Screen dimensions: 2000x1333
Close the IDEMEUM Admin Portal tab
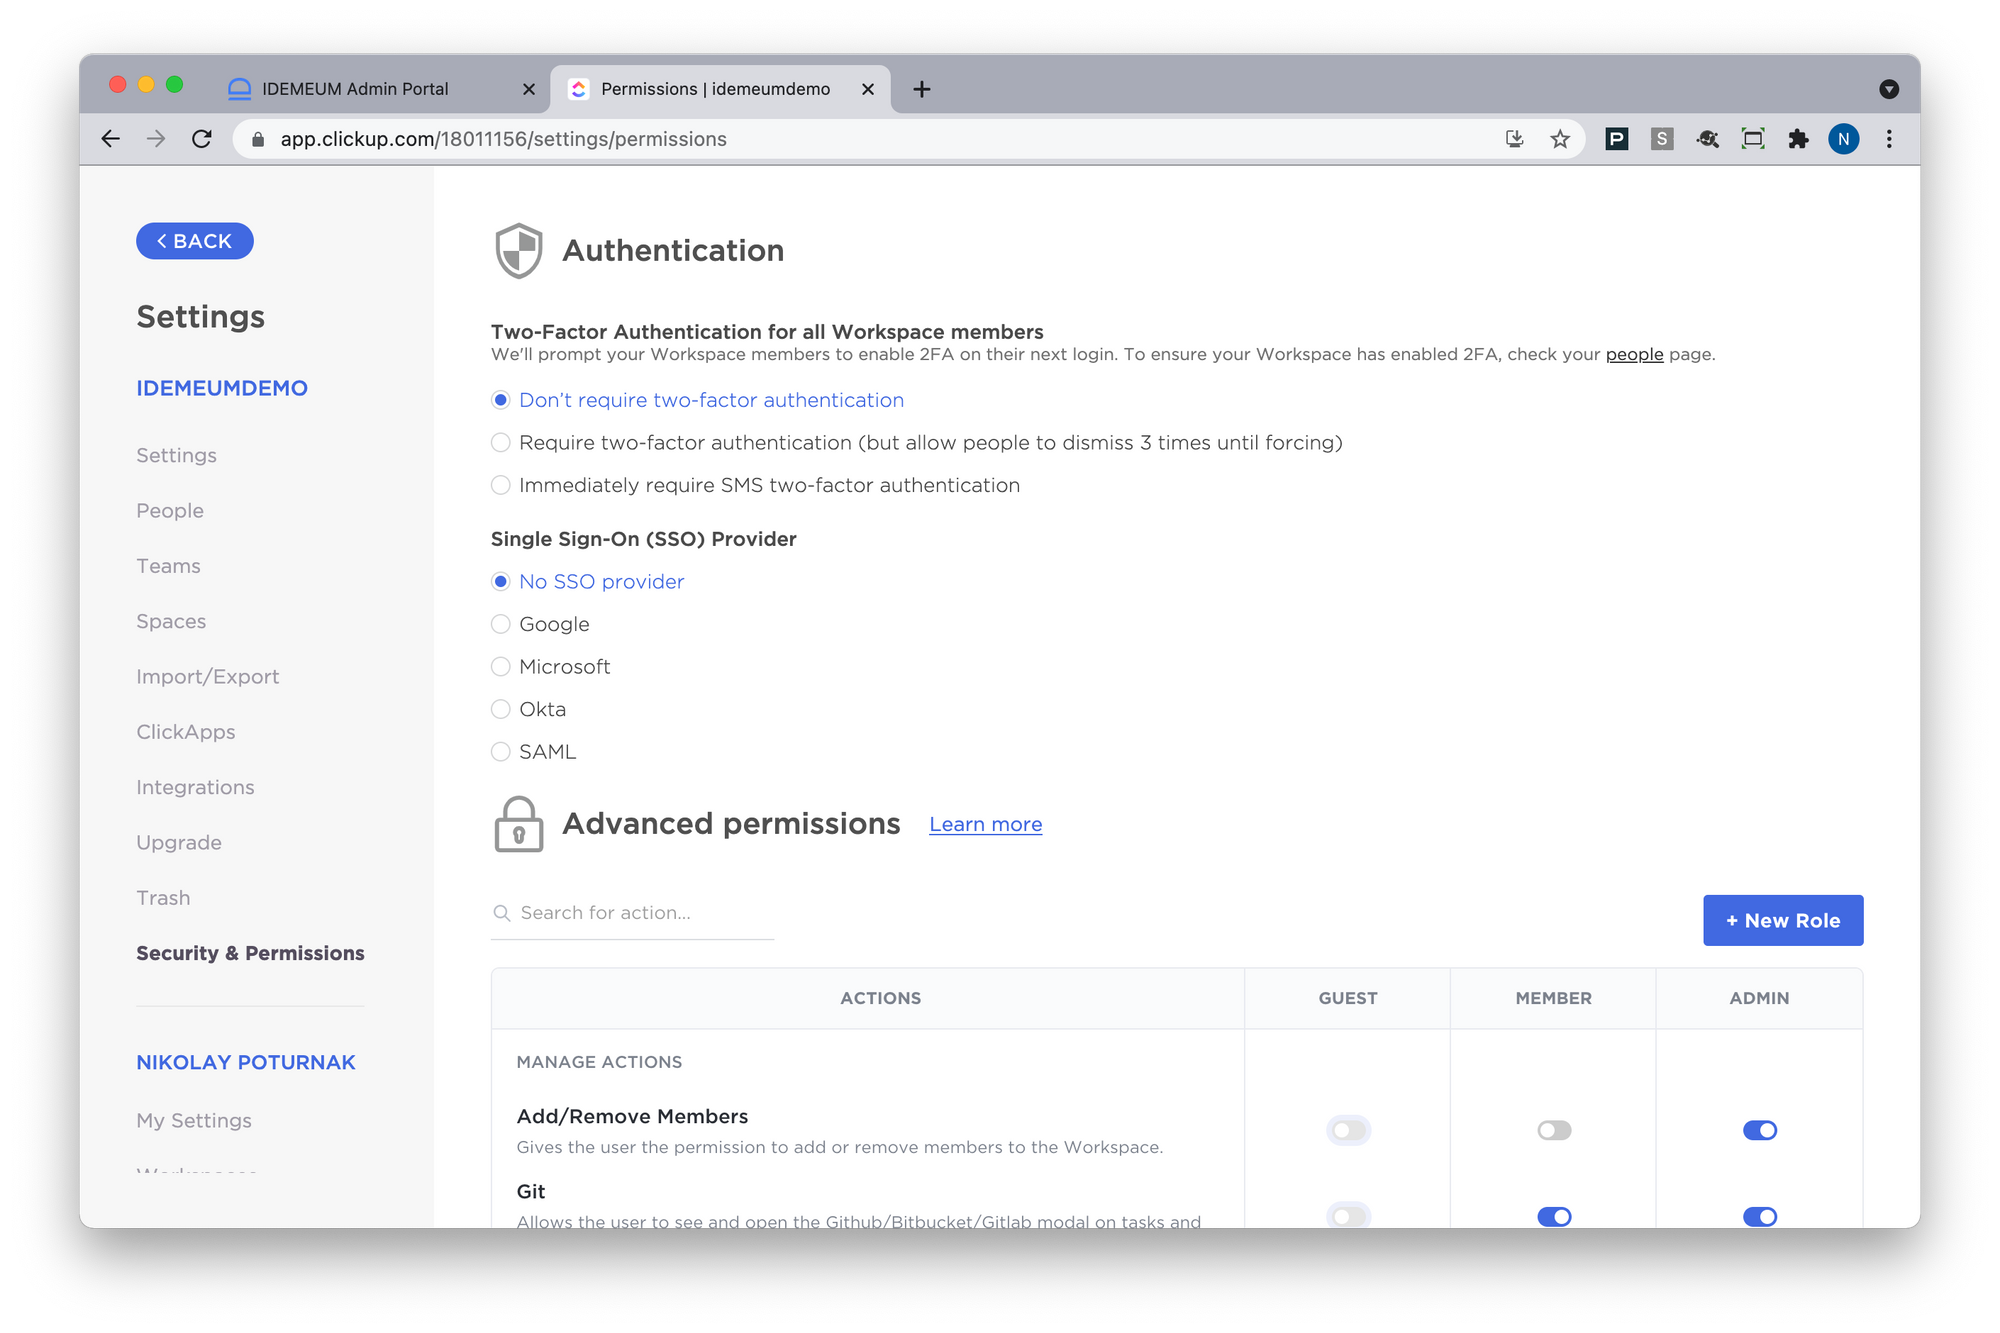point(529,89)
